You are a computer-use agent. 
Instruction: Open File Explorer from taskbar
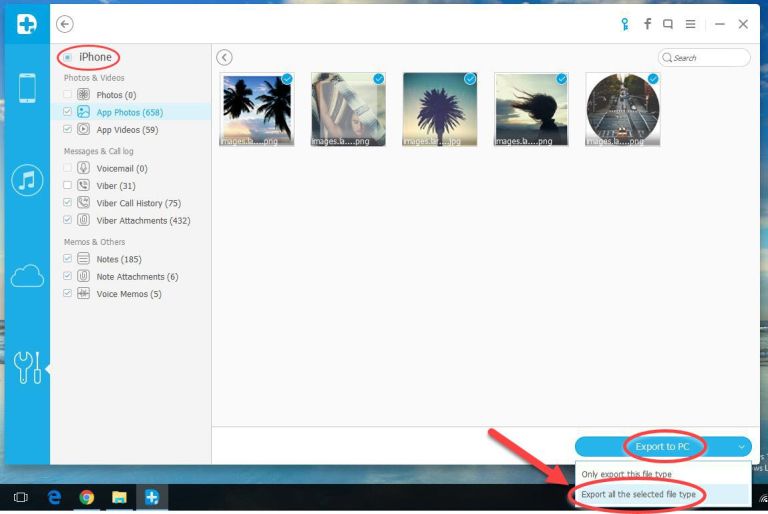(x=119, y=497)
